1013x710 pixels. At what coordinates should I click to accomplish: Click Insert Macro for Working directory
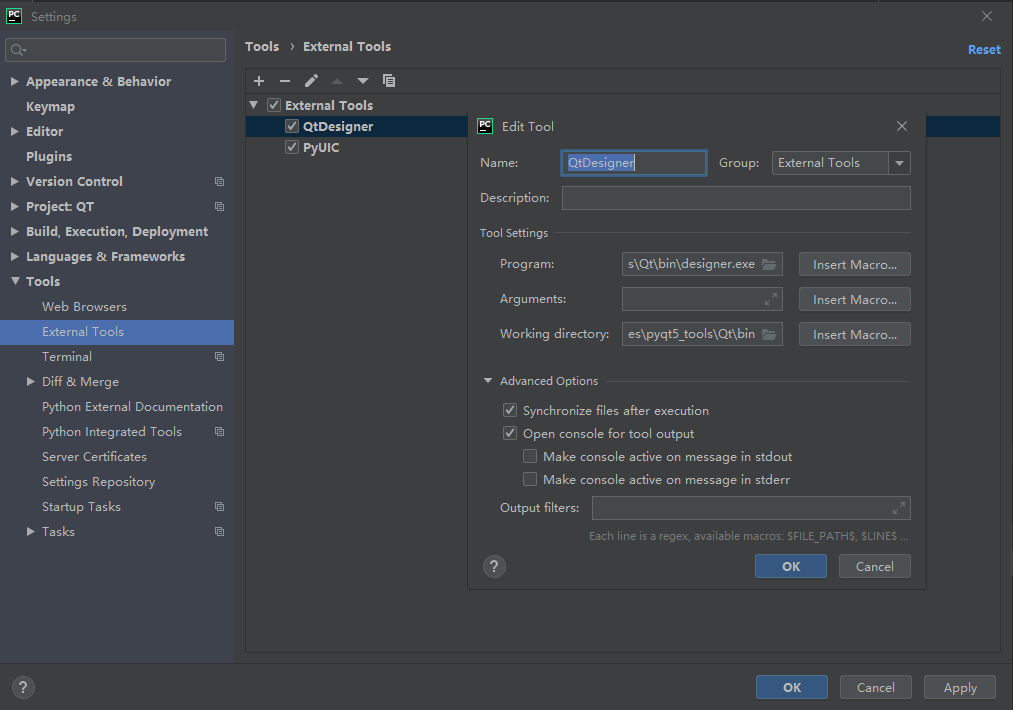pos(855,334)
